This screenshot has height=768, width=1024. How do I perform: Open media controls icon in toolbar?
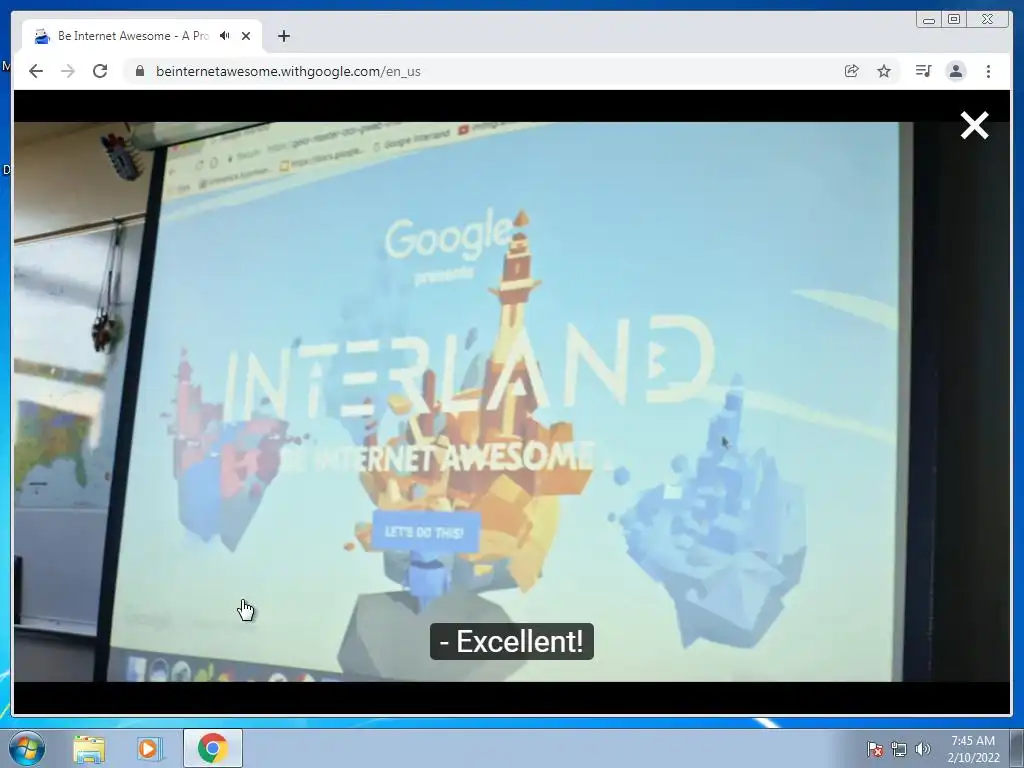coord(923,71)
